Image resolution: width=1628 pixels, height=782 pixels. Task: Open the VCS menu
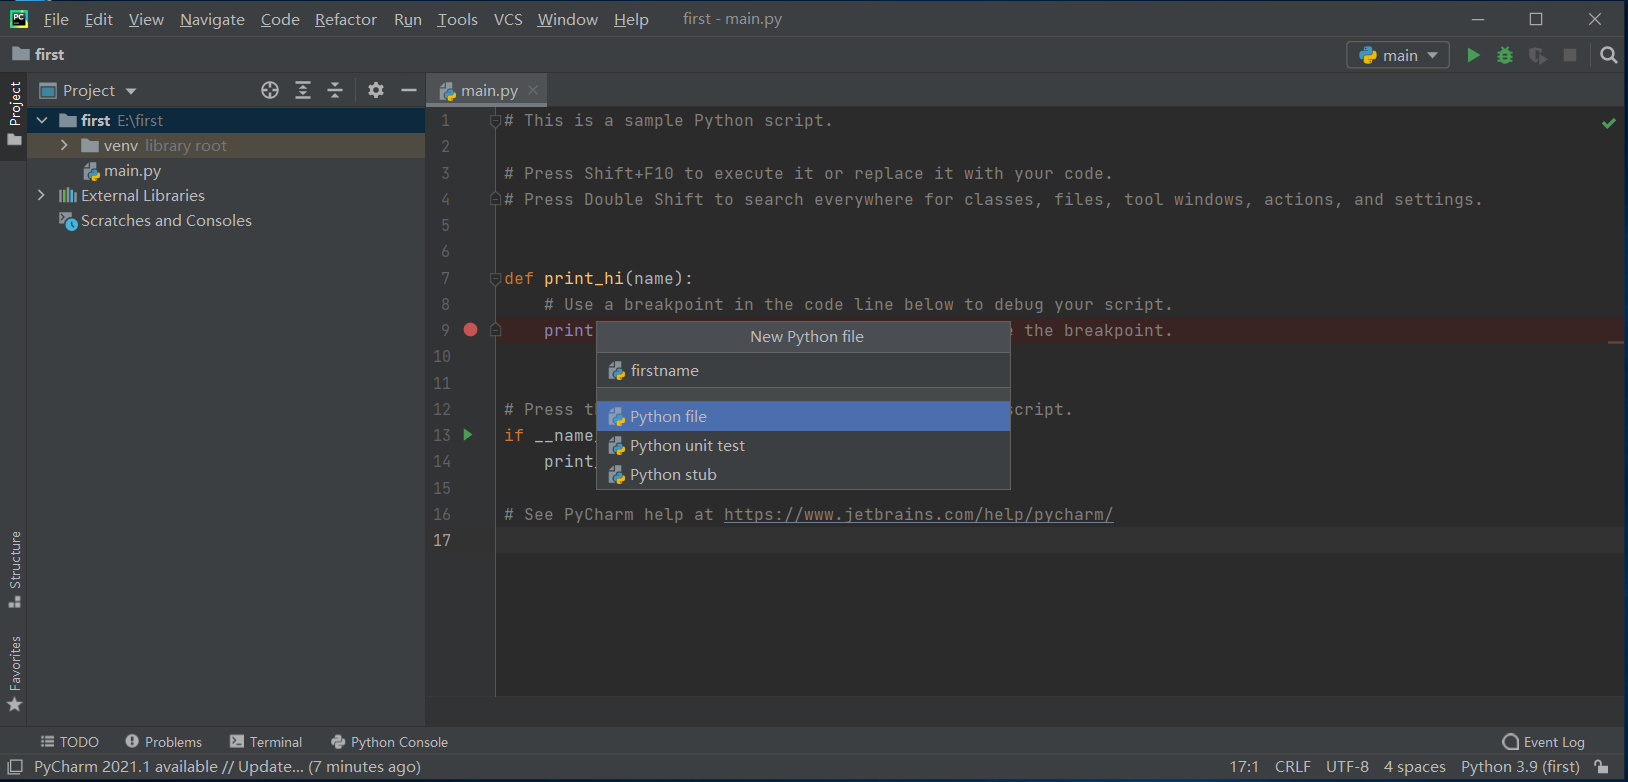point(508,19)
